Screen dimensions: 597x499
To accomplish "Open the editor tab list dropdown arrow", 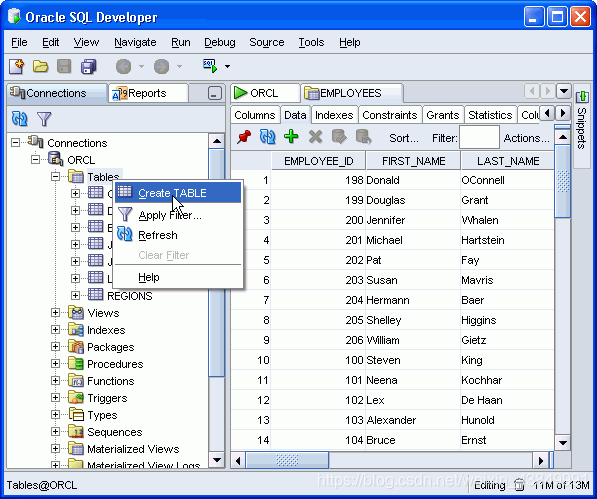I will coord(563,91).
